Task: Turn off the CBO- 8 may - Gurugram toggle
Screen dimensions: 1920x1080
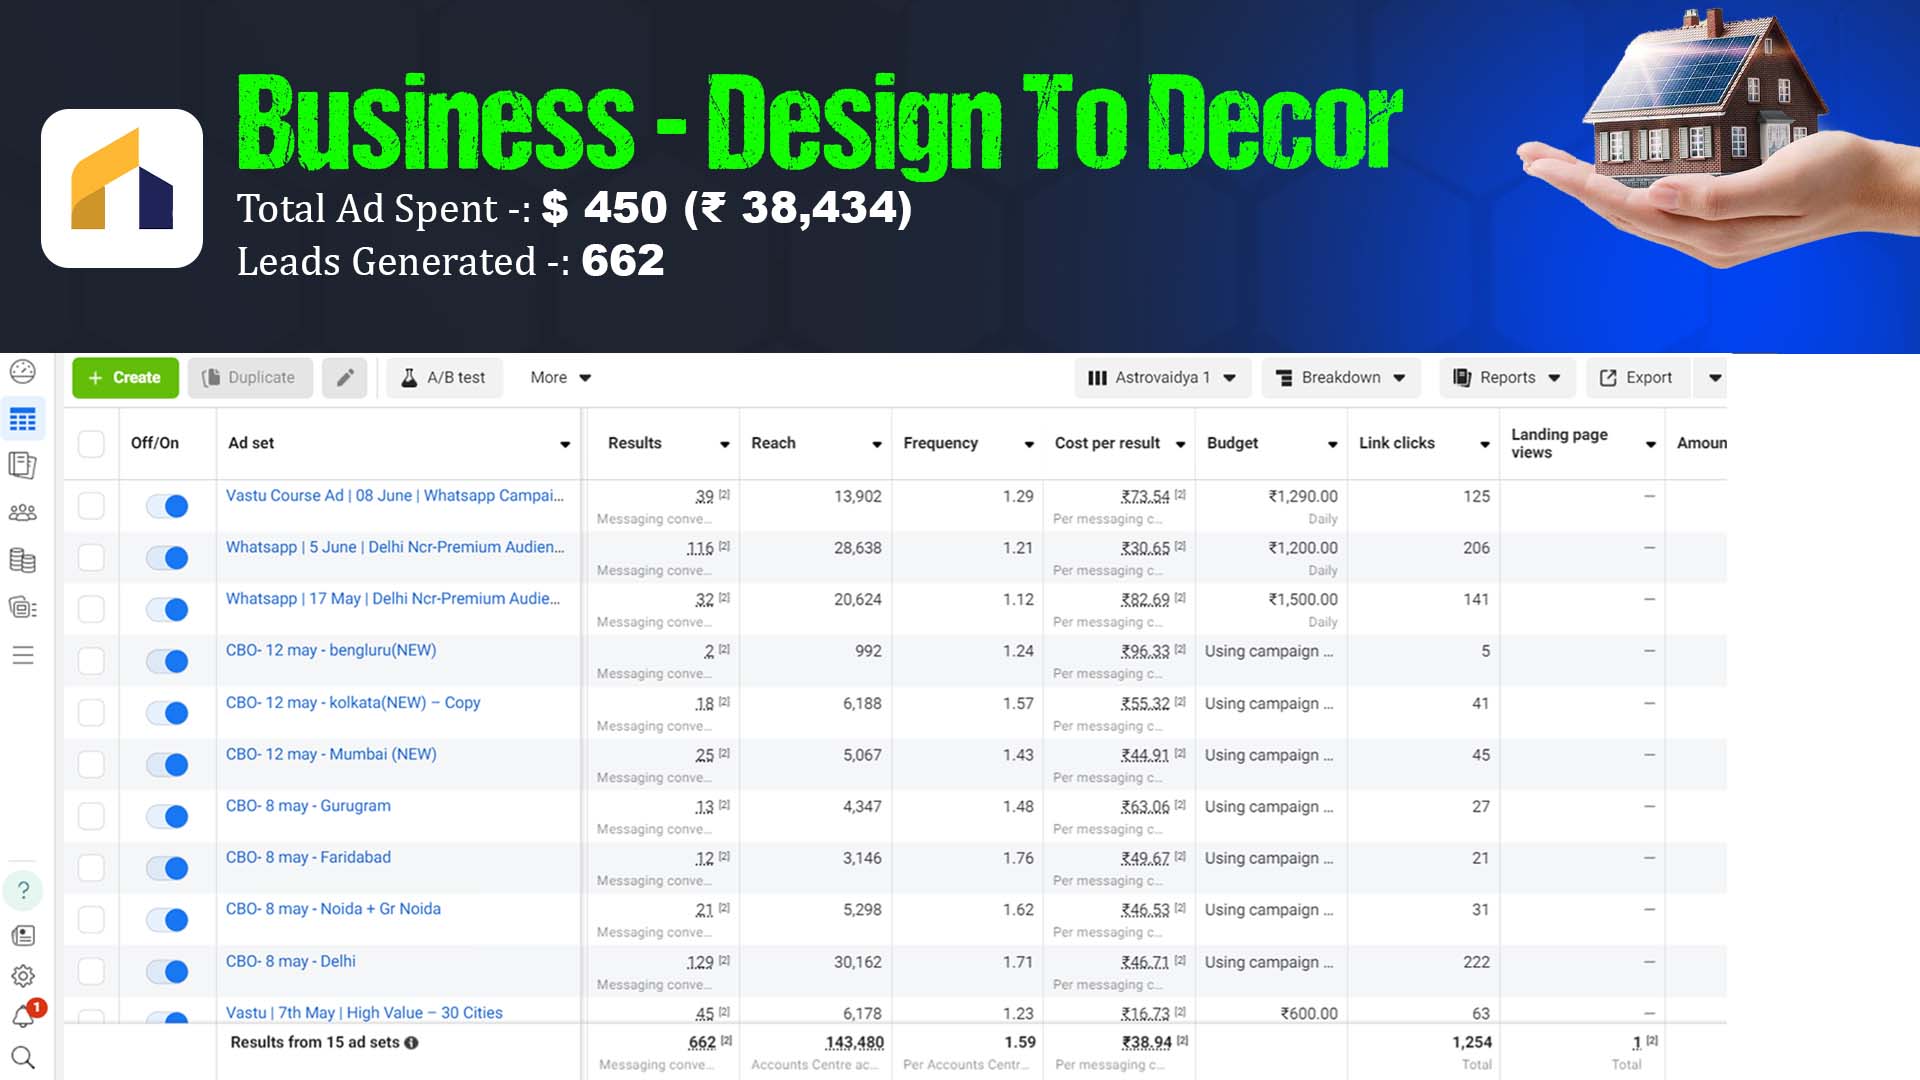Action: (167, 816)
